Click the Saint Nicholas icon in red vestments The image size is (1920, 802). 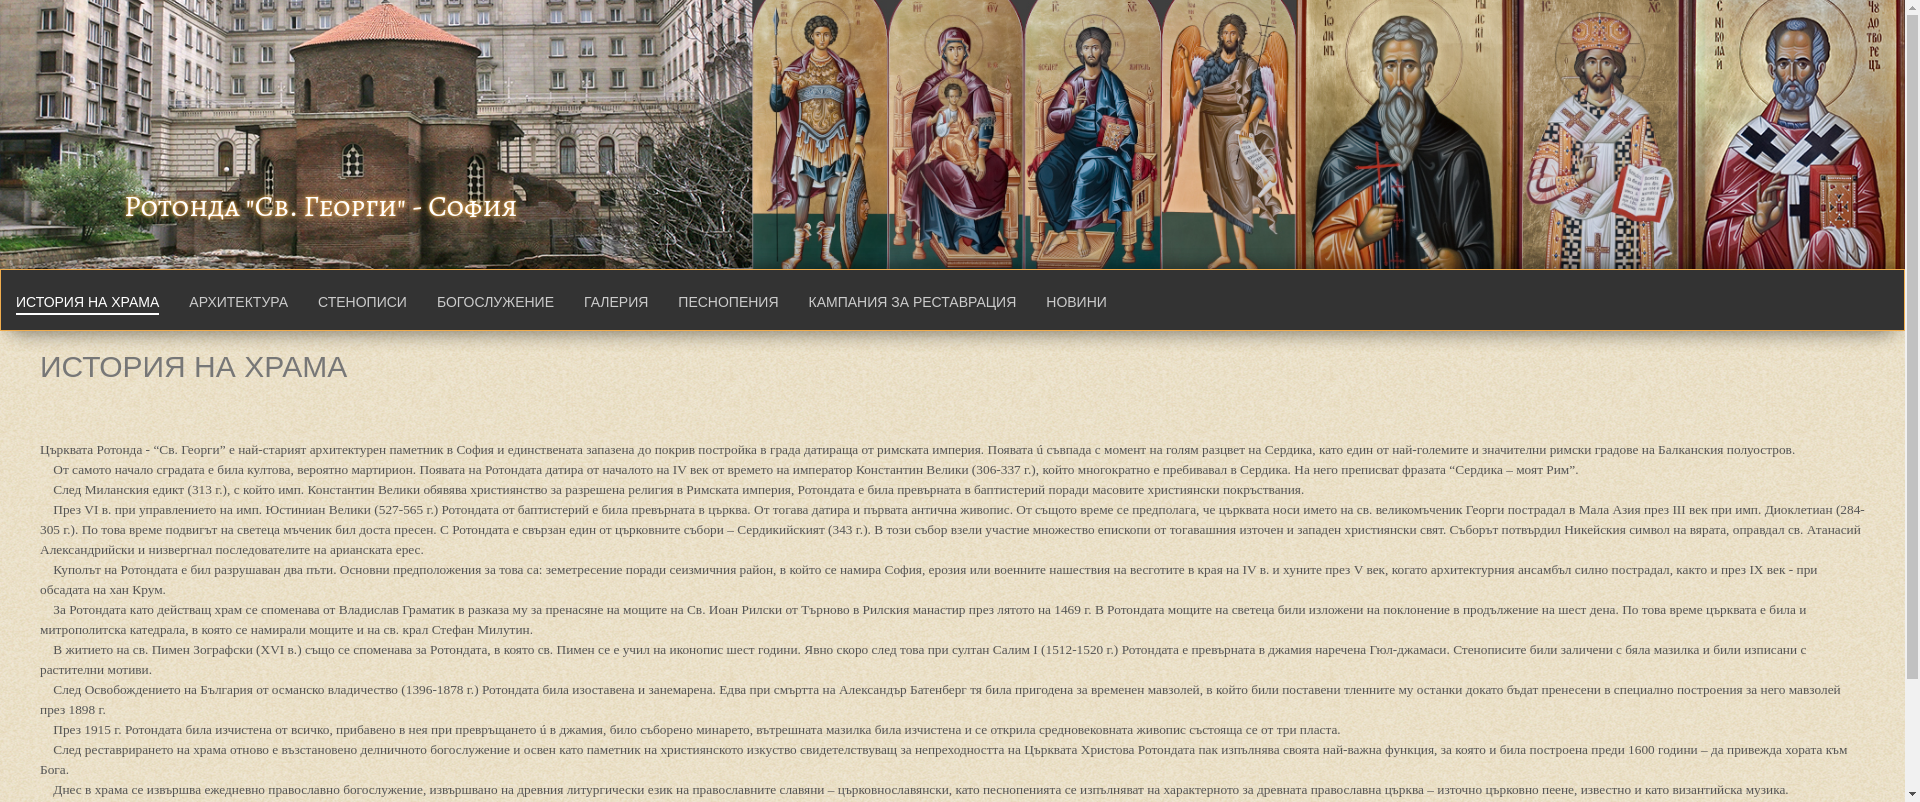pyautogui.click(x=1798, y=135)
